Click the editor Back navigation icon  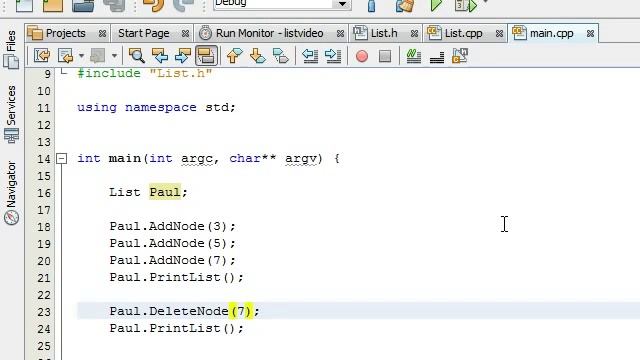(x=65, y=56)
